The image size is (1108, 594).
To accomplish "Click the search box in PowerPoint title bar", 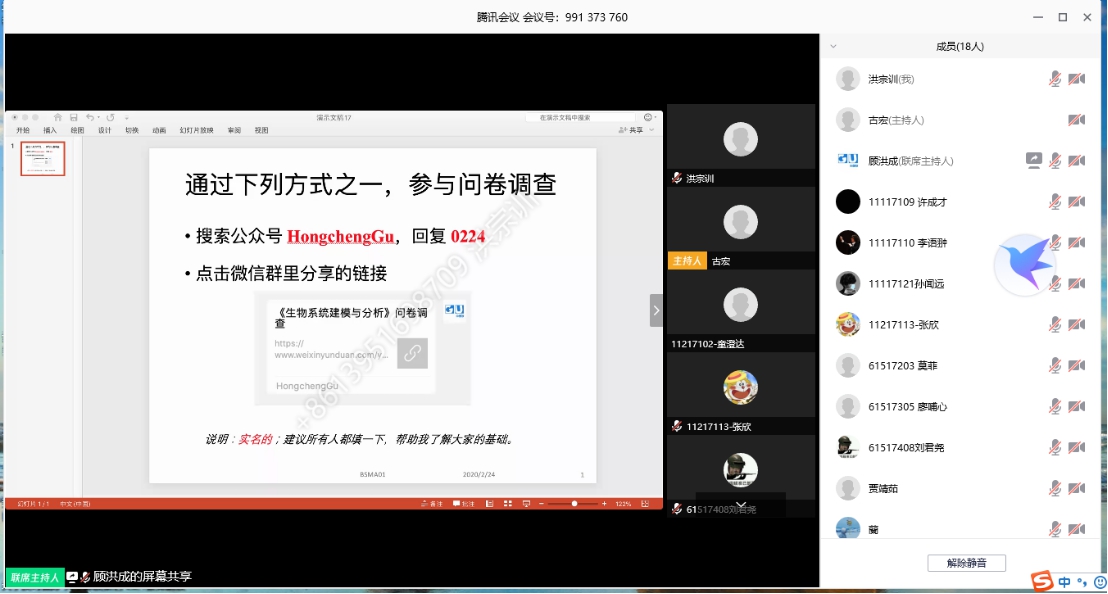I will tap(580, 117).
